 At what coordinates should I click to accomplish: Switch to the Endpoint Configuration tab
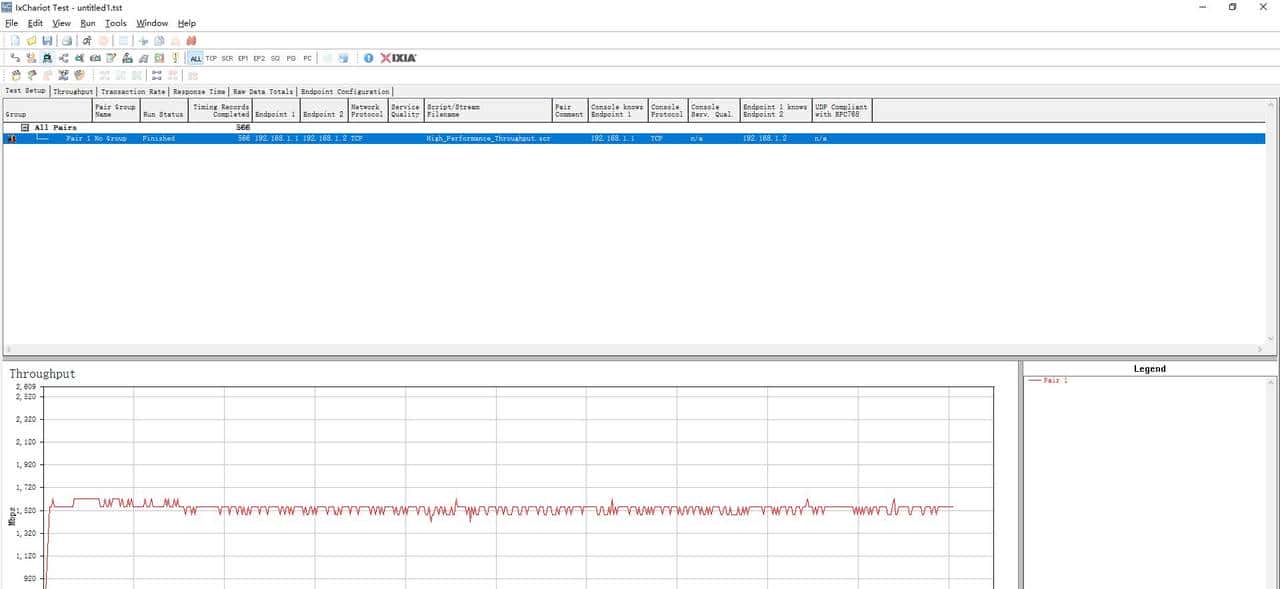click(345, 91)
